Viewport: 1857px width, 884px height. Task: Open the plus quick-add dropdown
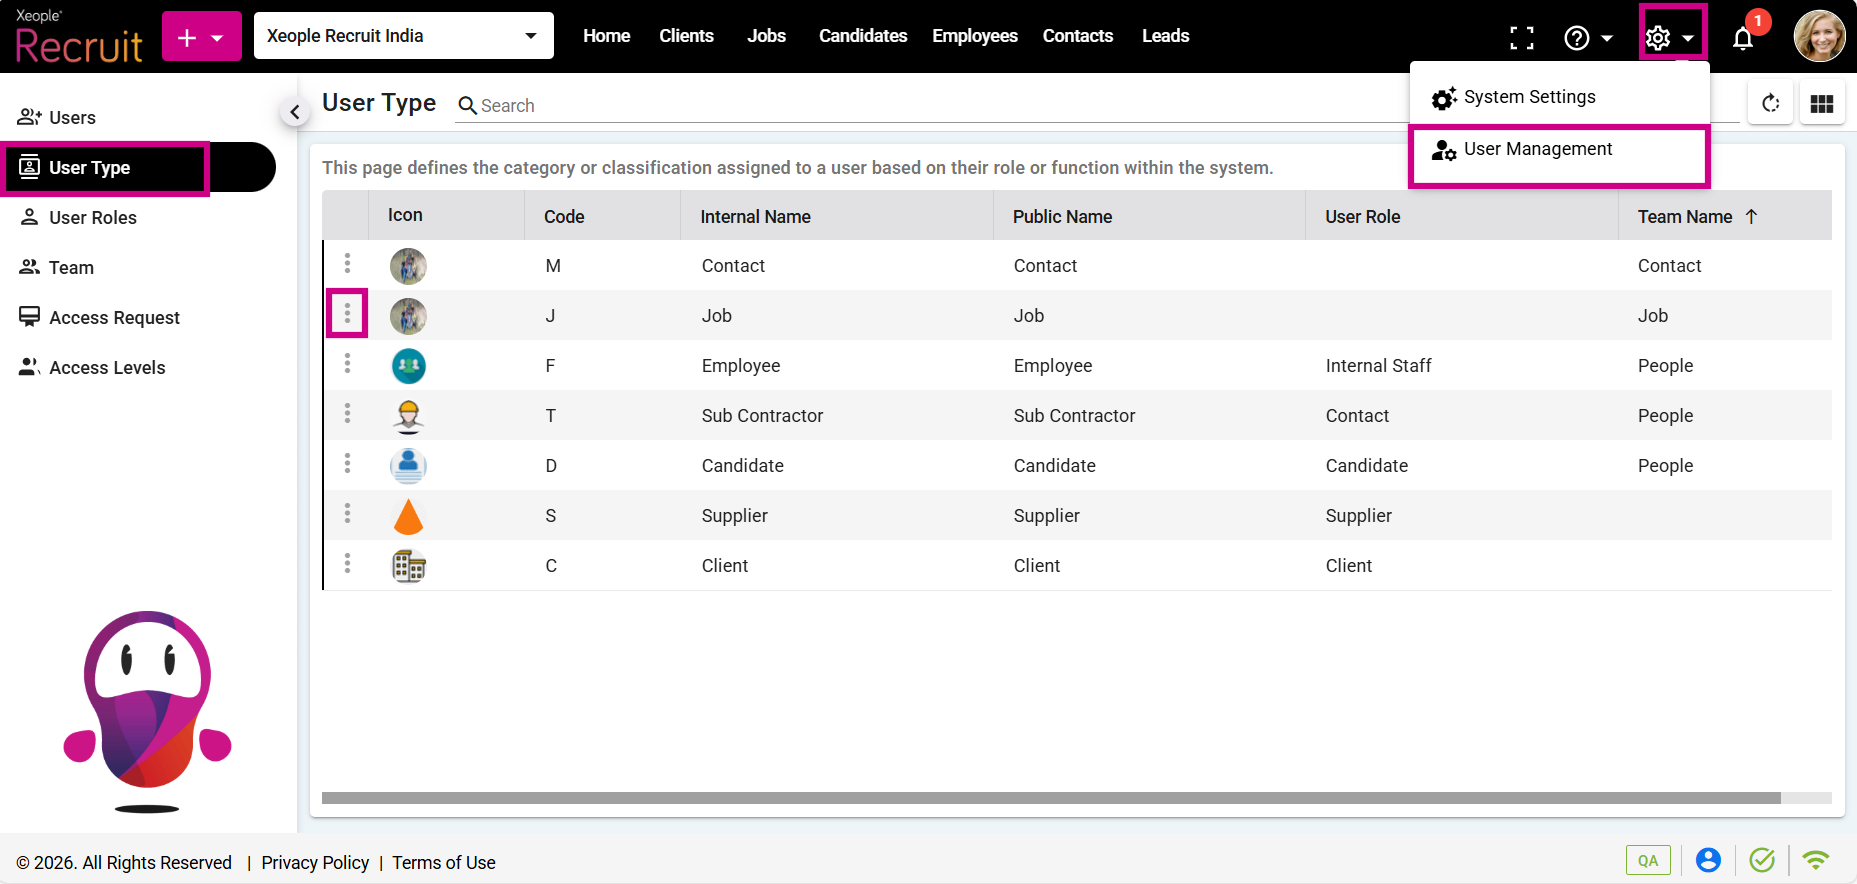point(201,37)
